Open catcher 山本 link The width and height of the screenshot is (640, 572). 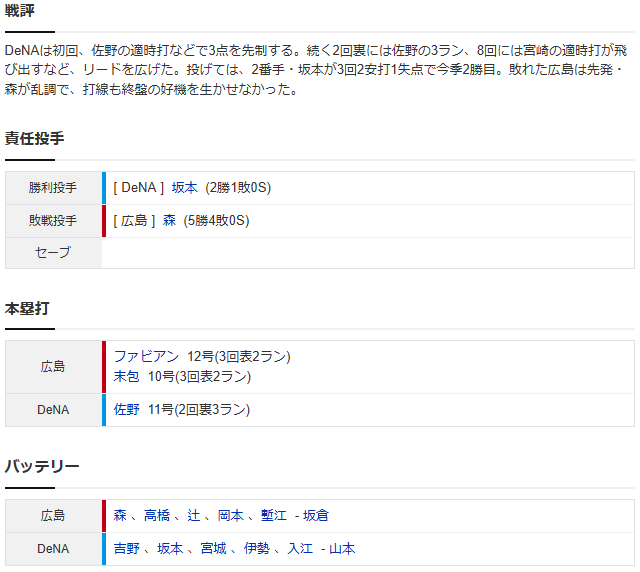(x=342, y=548)
